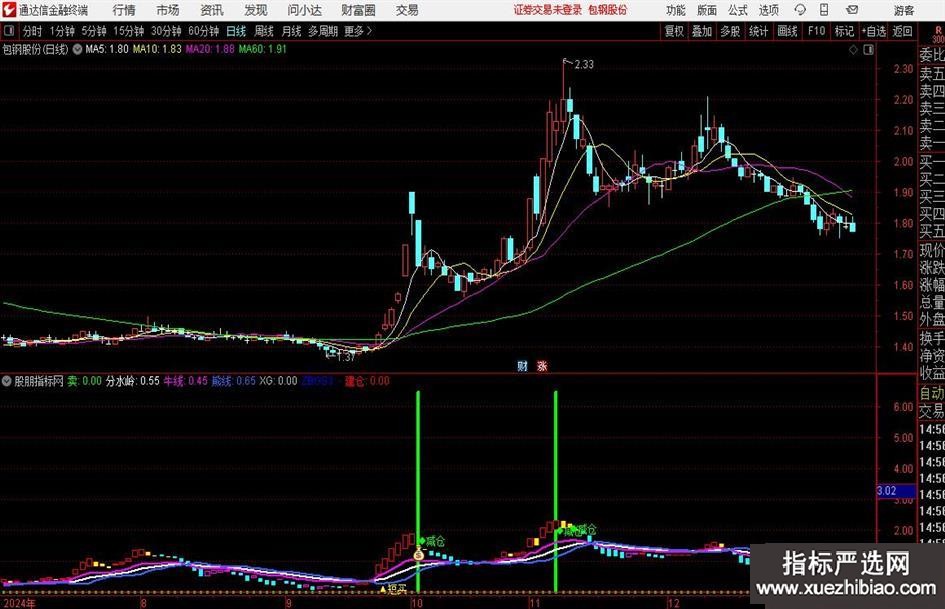
Task: Click the 证券交易未登录 login link
Action: (x=548, y=10)
